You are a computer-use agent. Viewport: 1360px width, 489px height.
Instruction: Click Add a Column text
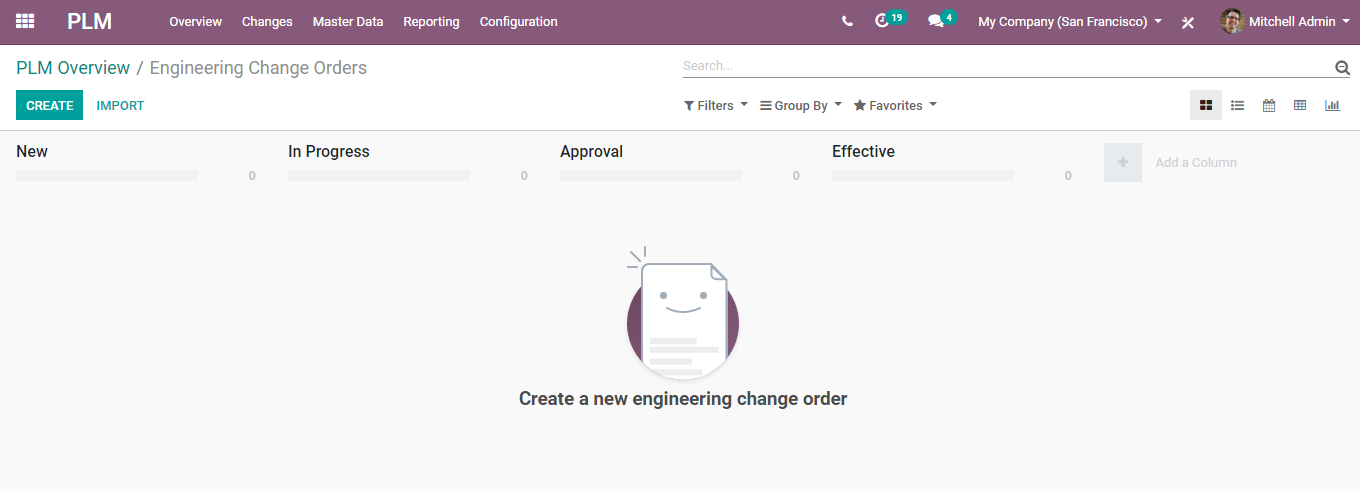[x=1196, y=162]
